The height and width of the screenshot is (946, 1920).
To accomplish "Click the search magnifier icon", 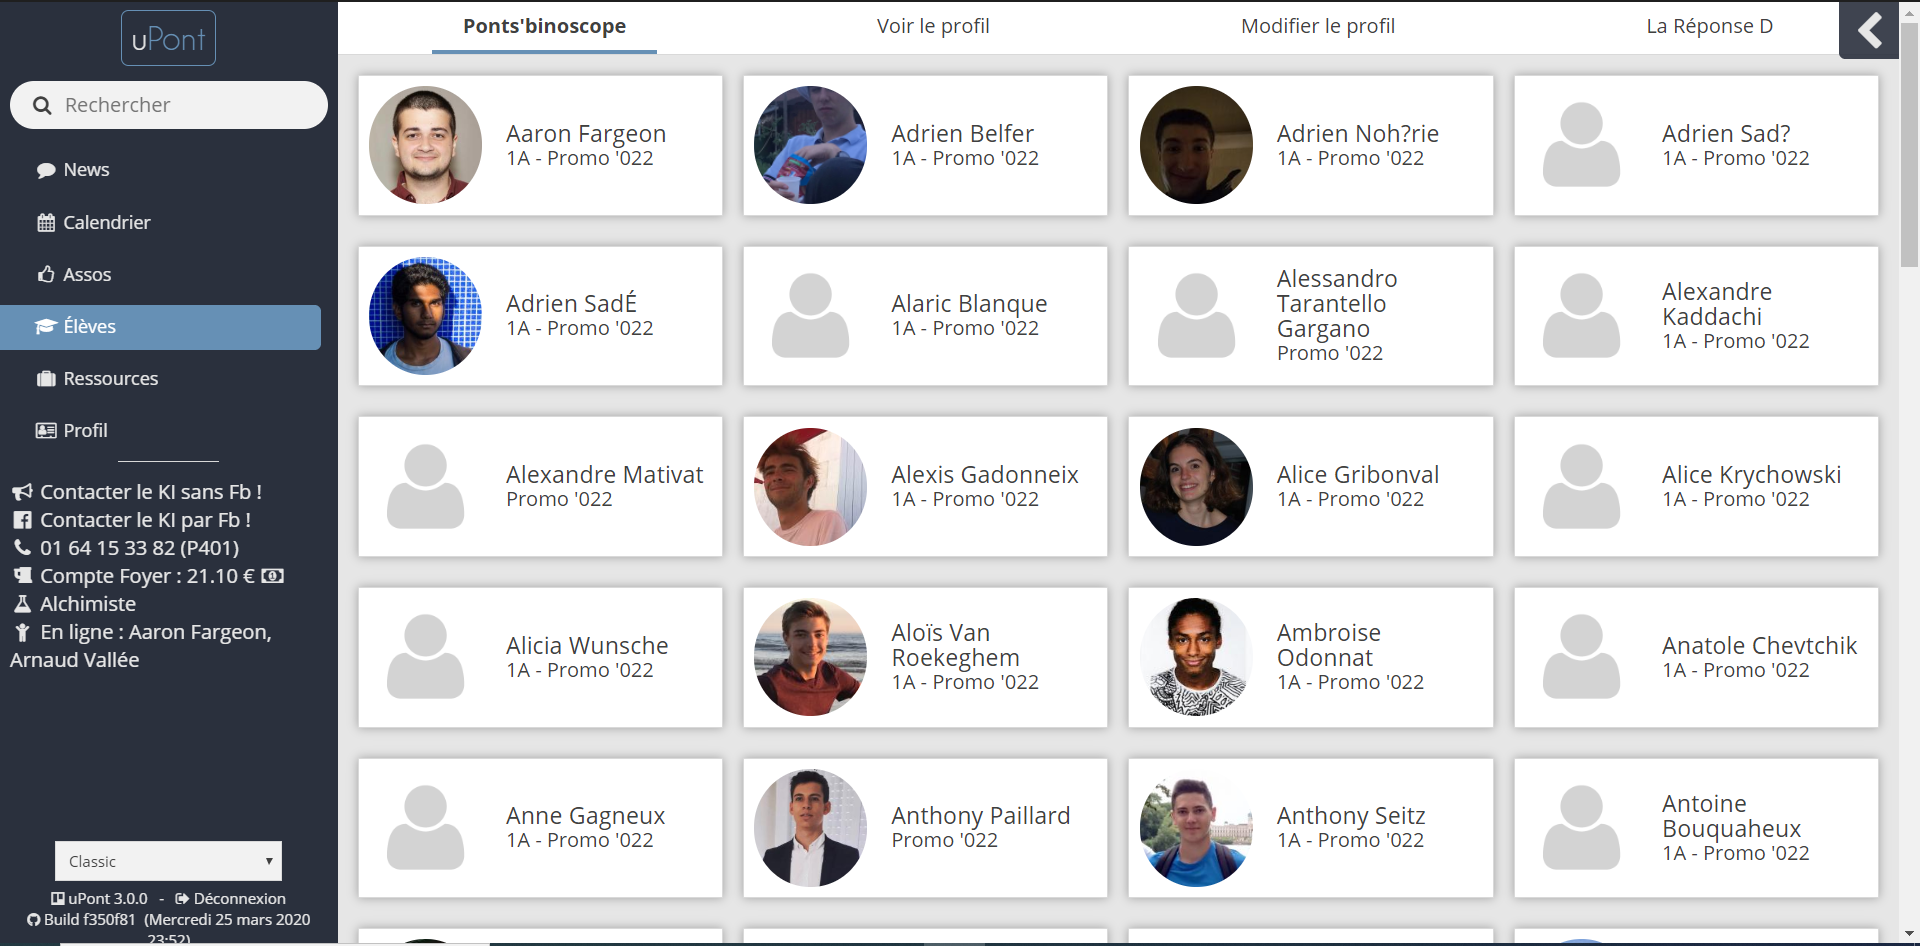I will pyautogui.click(x=42, y=105).
